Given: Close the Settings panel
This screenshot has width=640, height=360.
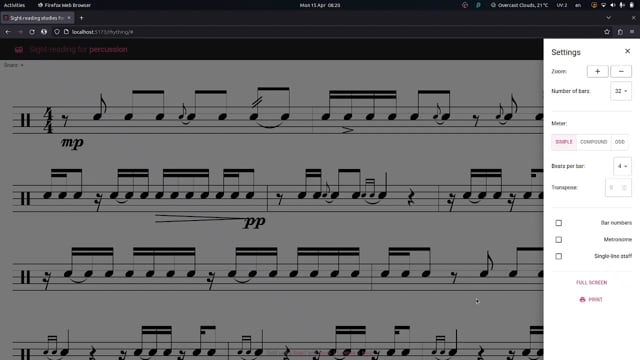Looking at the screenshot, I should [627, 51].
